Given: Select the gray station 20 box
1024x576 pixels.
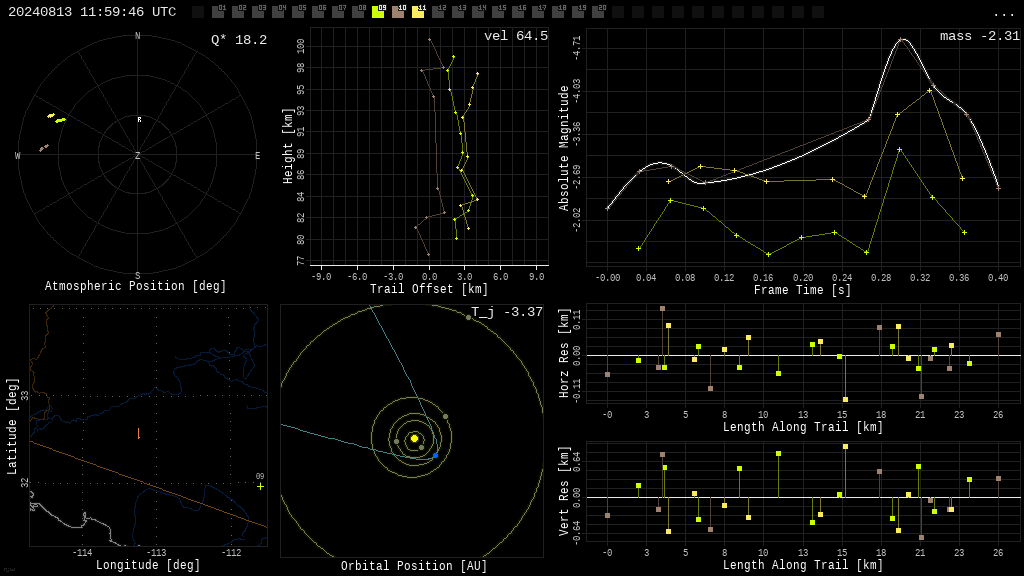Looking at the screenshot, I should (598, 11).
